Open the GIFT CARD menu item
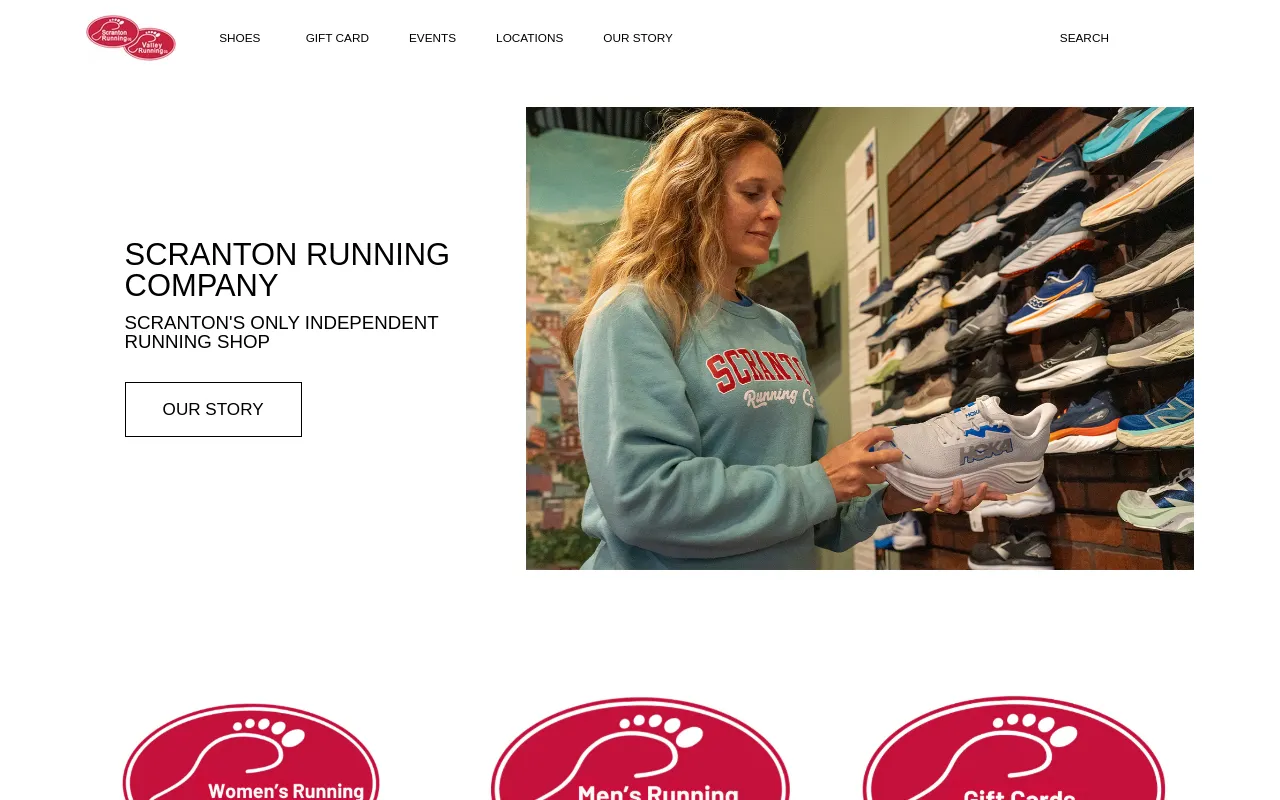Screen dimensions: 1280x800 (337, 38)
